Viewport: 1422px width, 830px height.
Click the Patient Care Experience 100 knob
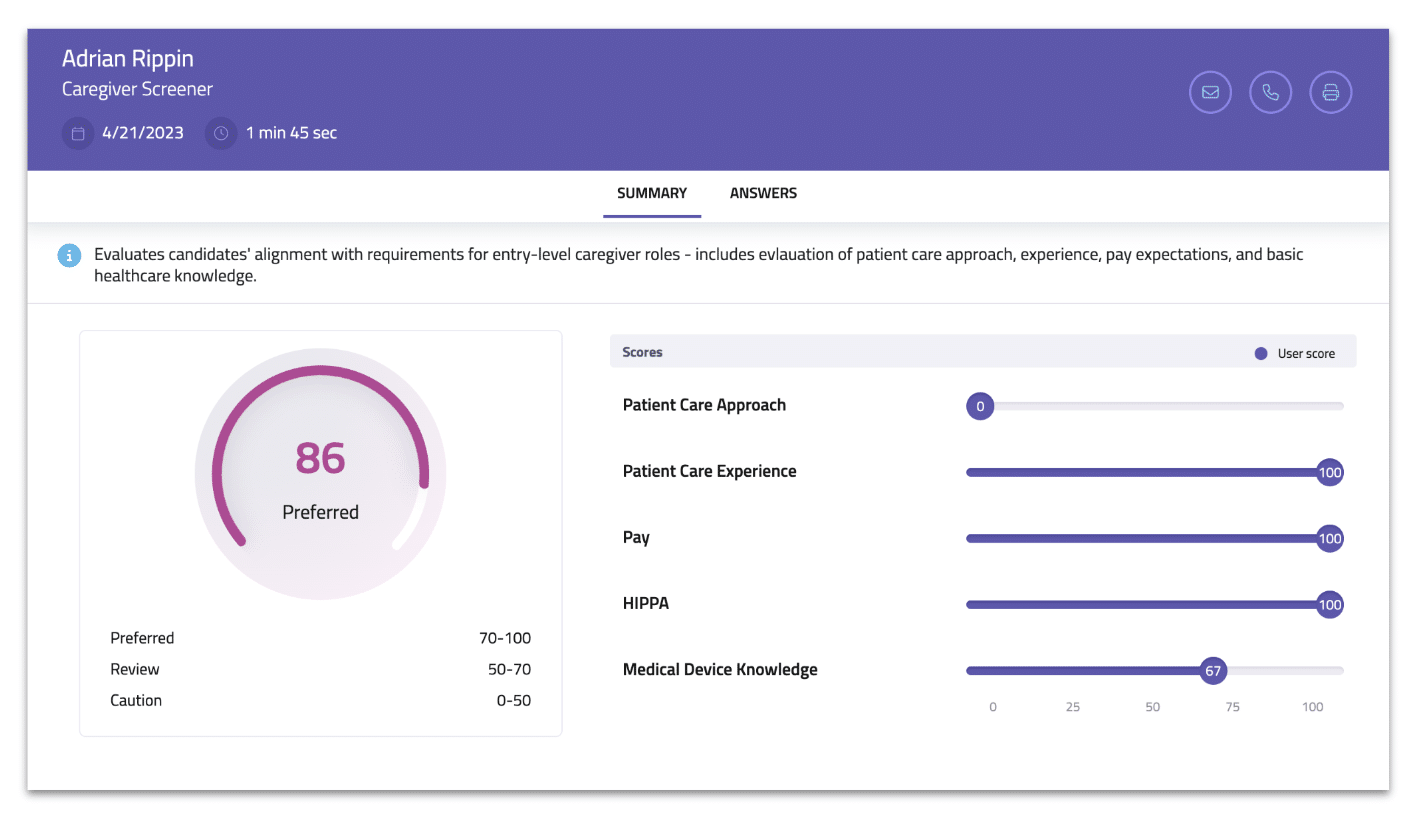(1329, 472)
